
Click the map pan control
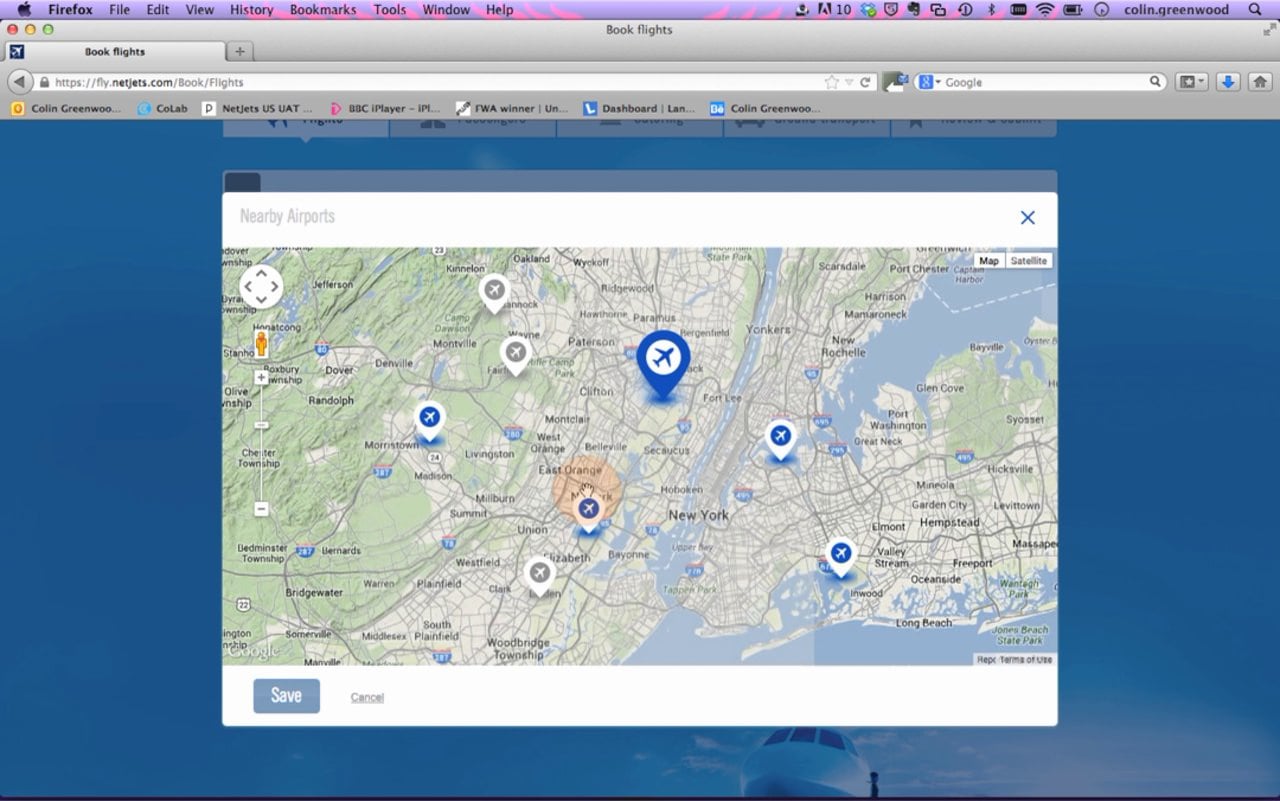point(261,287)
